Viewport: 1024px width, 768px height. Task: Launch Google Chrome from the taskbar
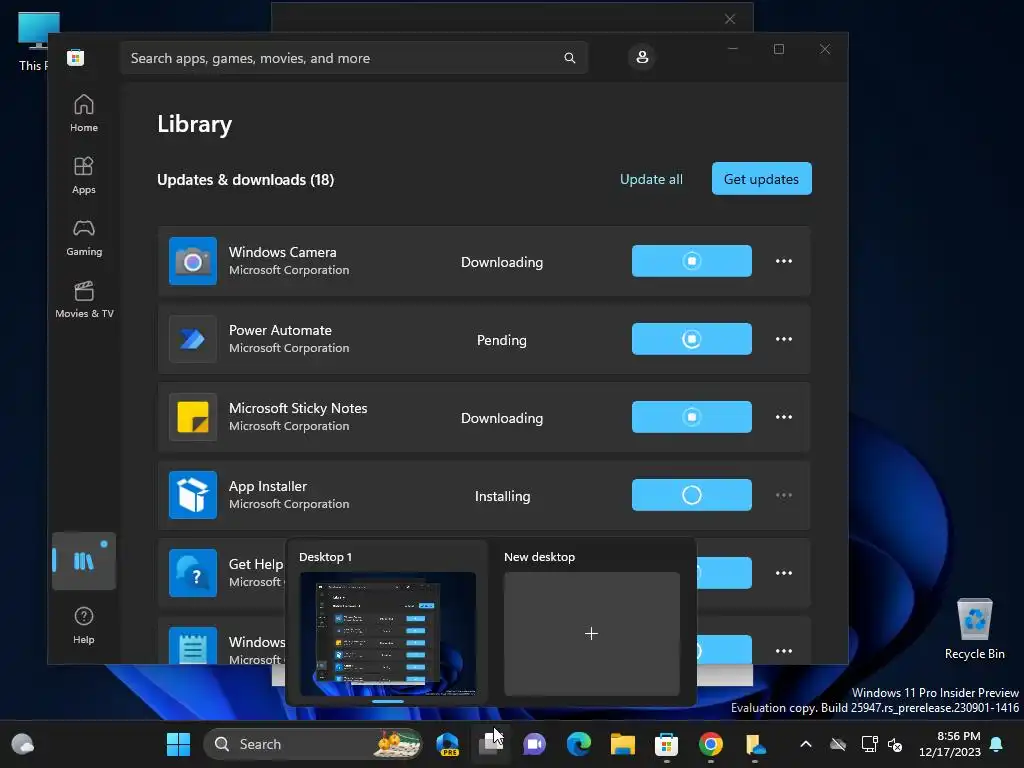(711, 744)
